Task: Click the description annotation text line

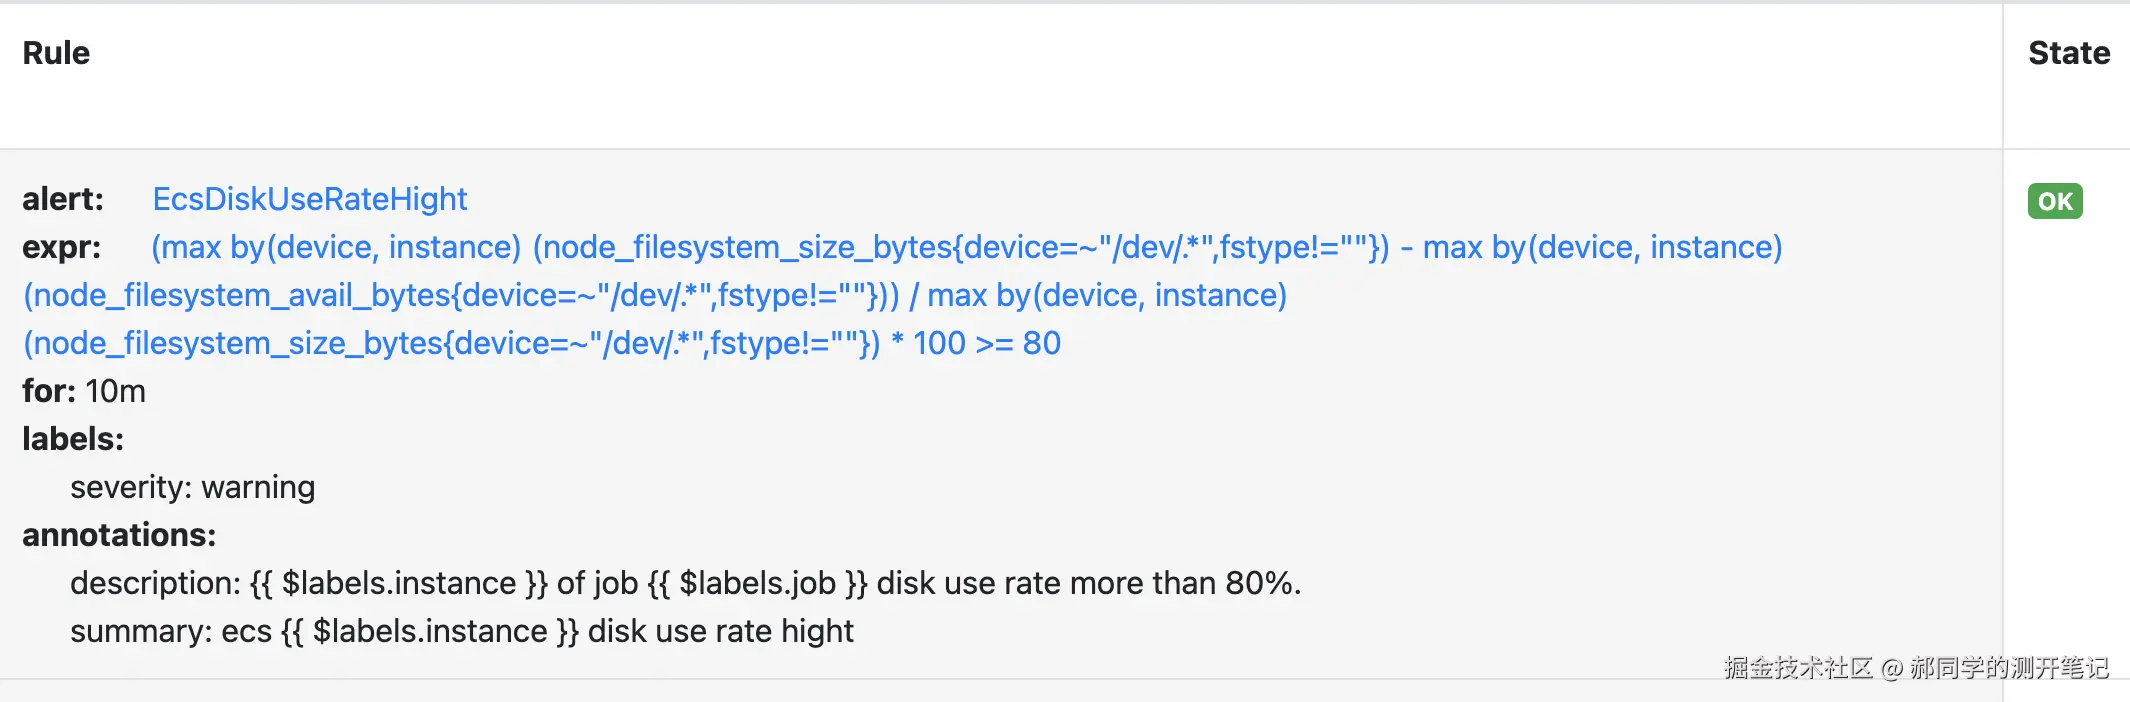Action: point(685,583)
